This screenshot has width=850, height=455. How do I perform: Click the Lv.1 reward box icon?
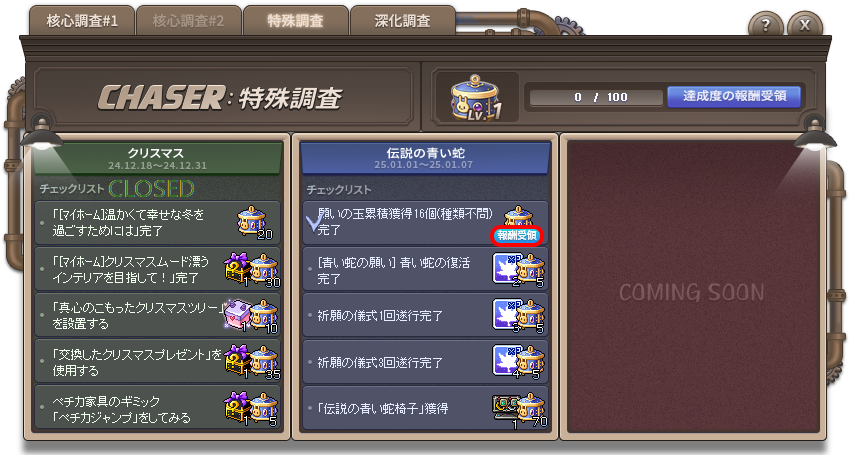point(476,97)
